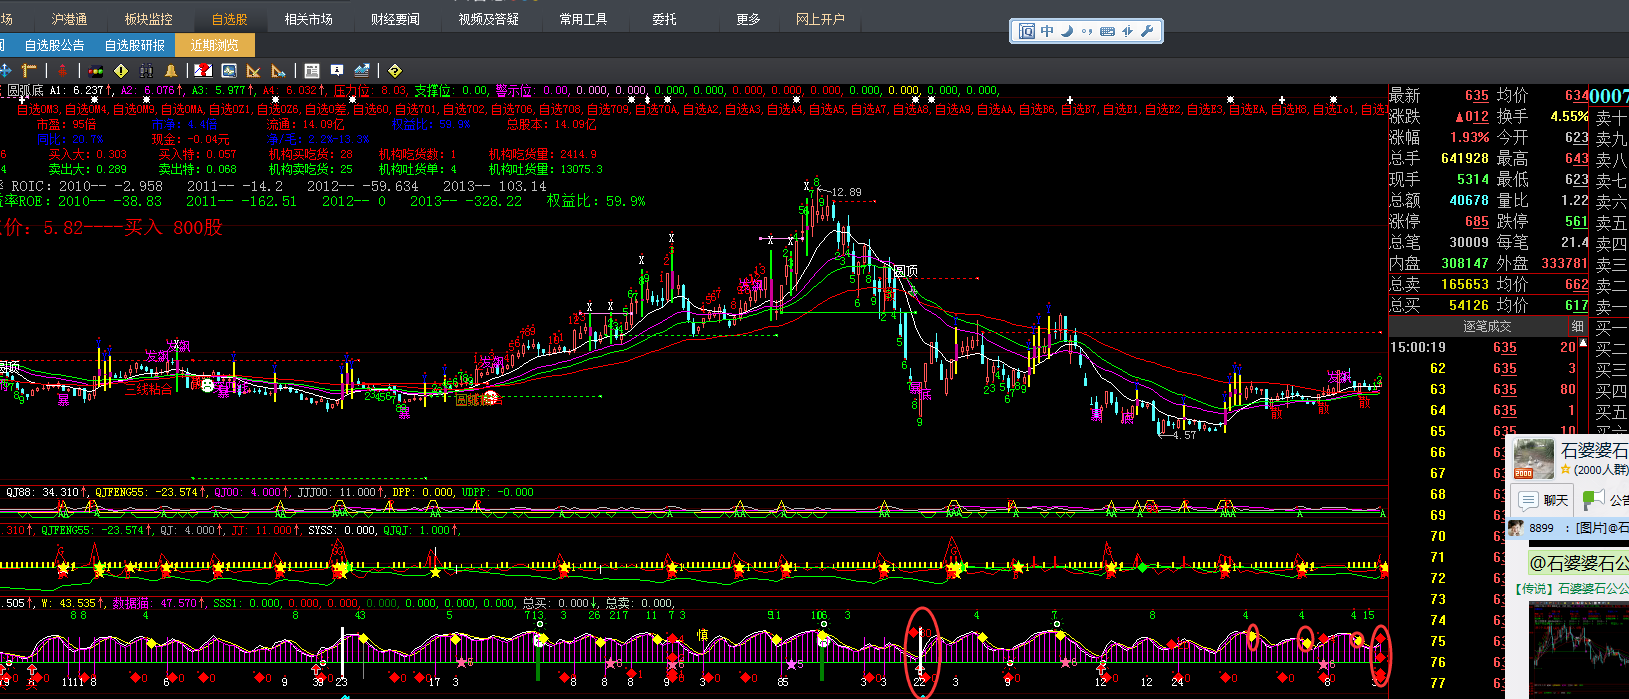The width and height of the screenshot is (1629, 699).
Task: Toggle Chinese punctuation mode on IME bar
Action: pos(1087,31)
